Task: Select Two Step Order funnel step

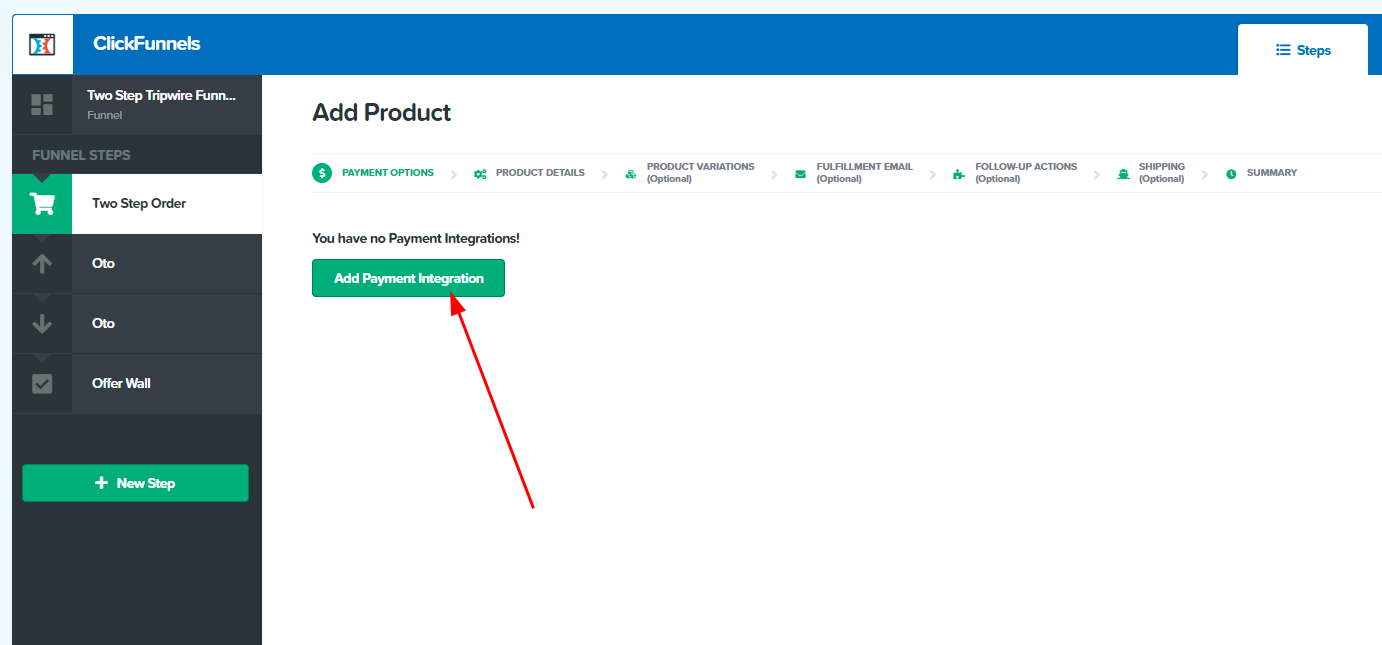Action: (x=137, y=204)
